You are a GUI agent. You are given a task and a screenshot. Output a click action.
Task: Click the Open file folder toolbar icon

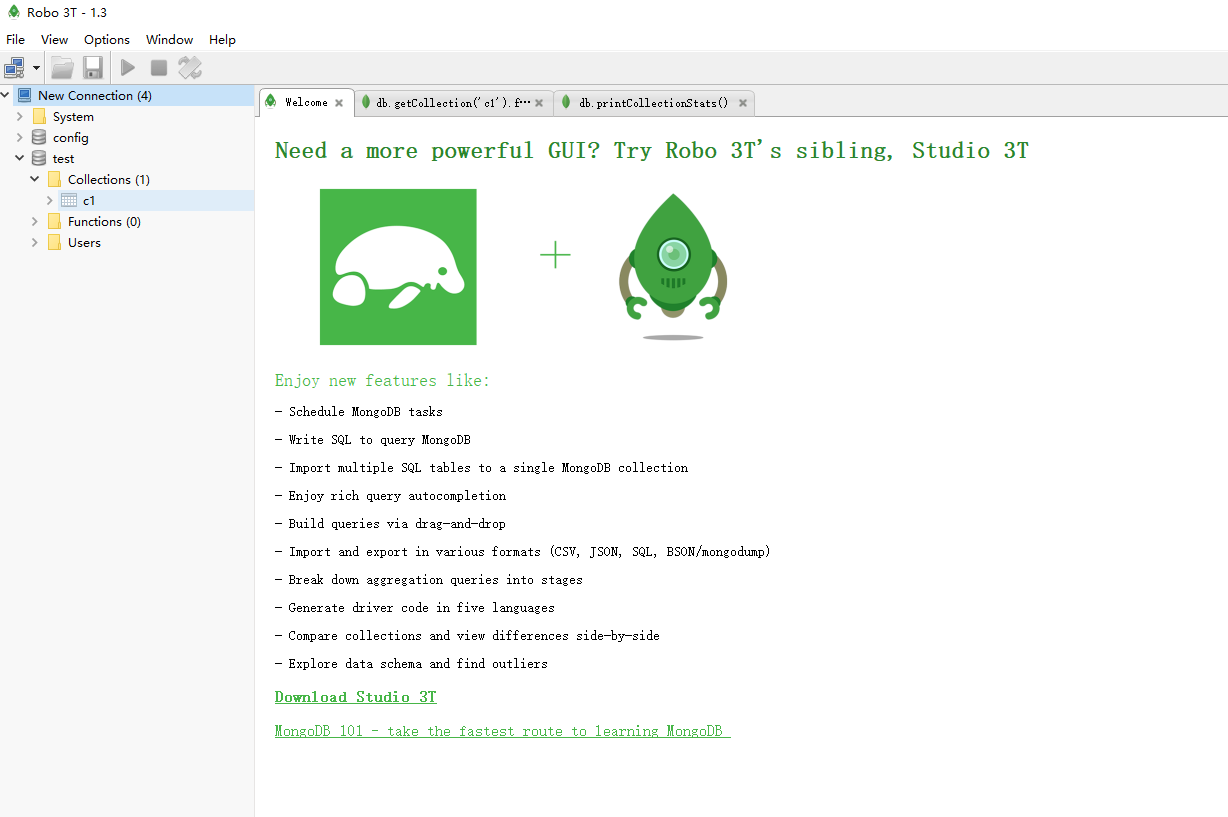click(x=63, y=68)
